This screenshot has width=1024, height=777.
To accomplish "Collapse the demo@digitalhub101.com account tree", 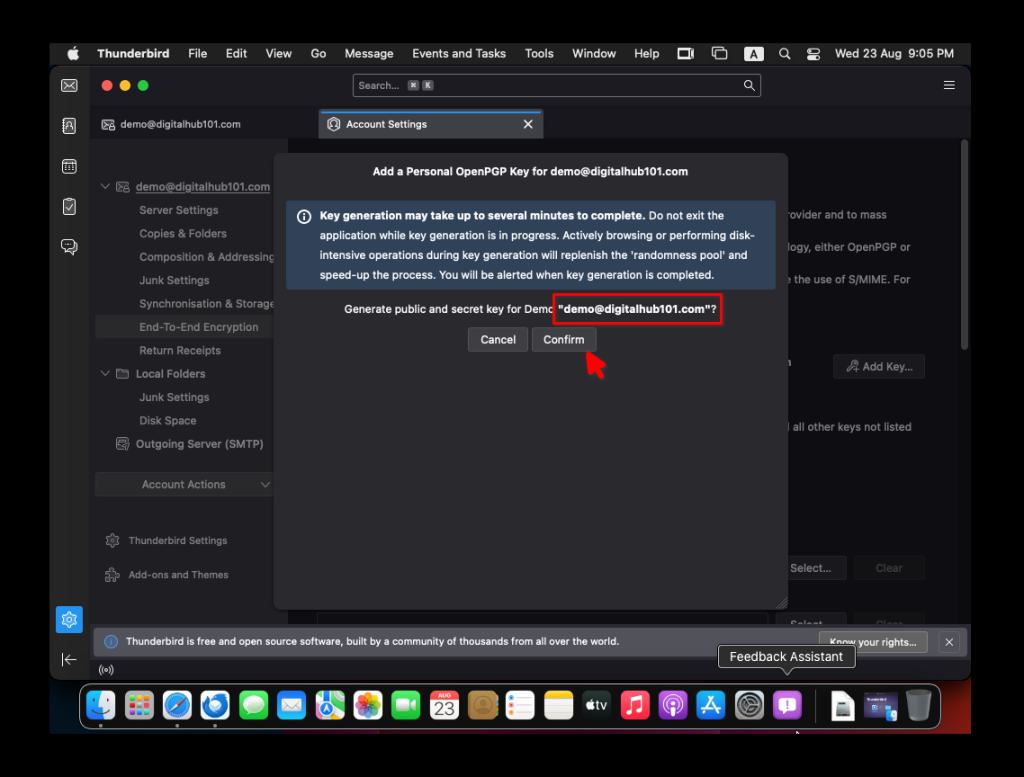I will pos(105,187).
